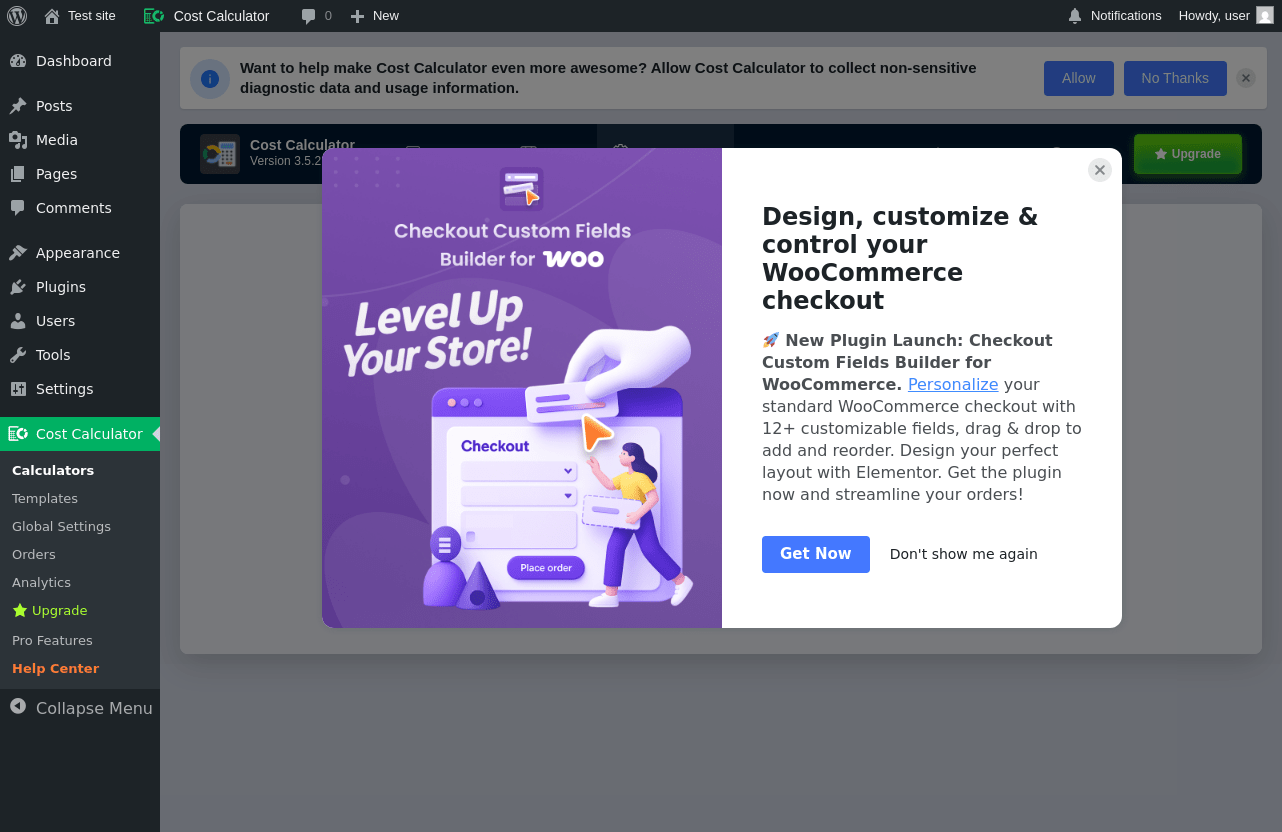
Task: Open Media library menu
Action: point(80,140)
